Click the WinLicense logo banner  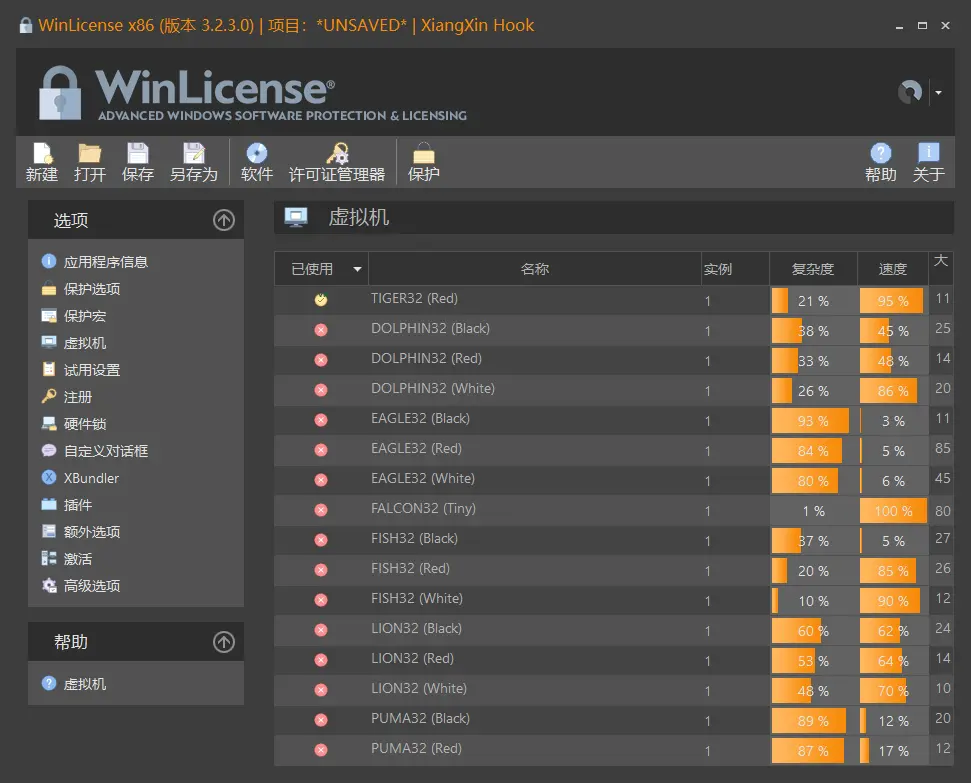[252, 93]
